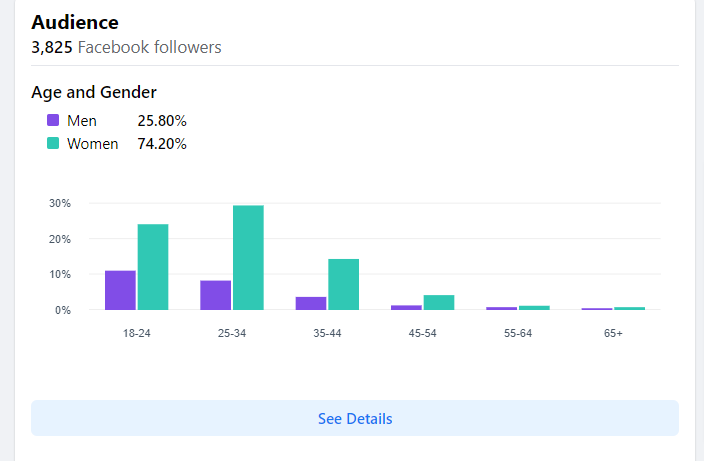This screenshot has height=461, width=704.
Task: Click the Men 25.80% percentage value
Action: coord(162,121)
